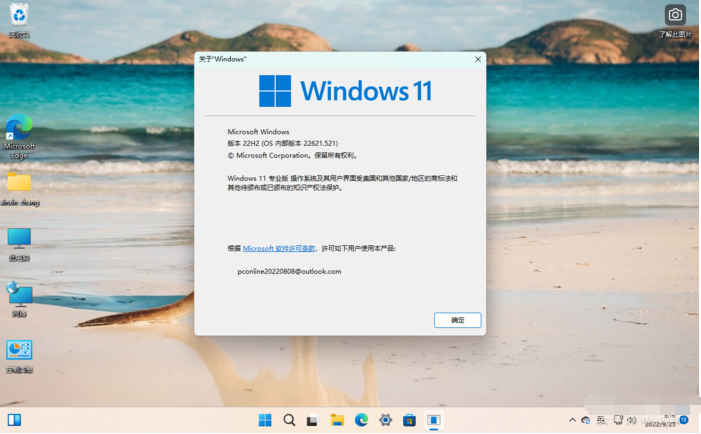The width and height of the screenshot is (701, 434).
Task: Close the About Windows dialog
Action: [x=478, y=59]
